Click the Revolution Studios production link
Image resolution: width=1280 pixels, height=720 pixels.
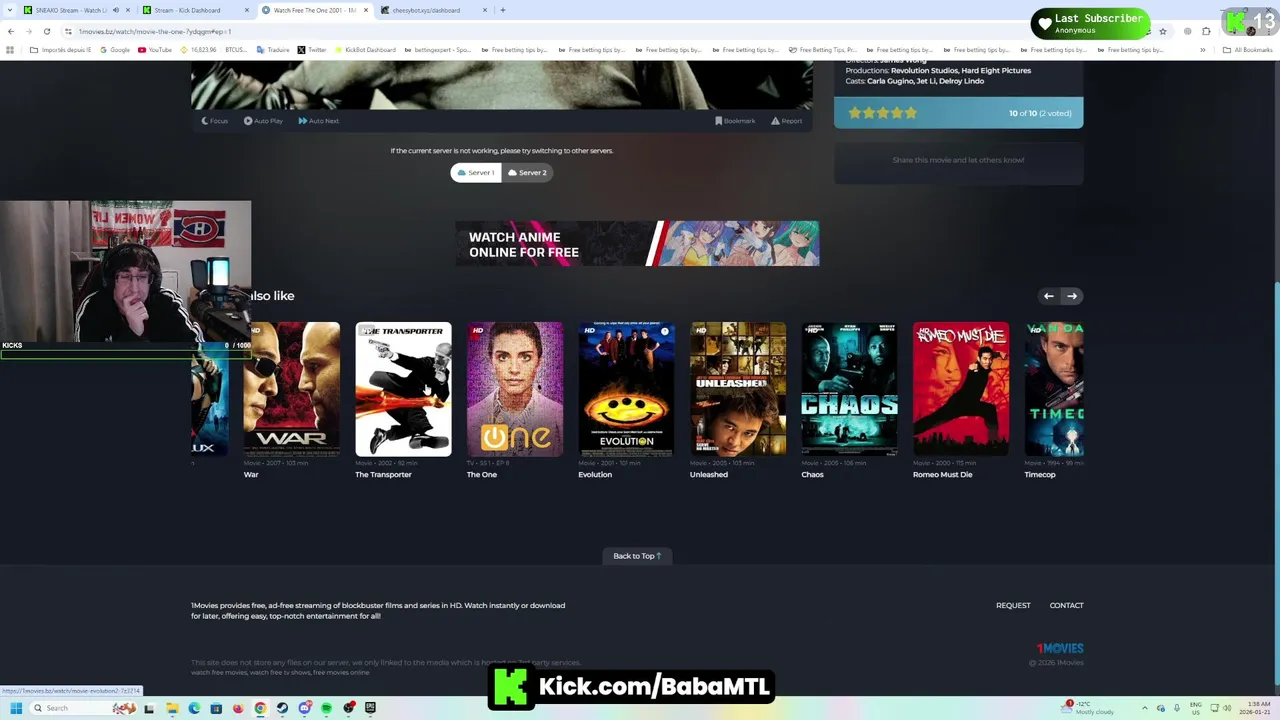click(x=924, y=71)
